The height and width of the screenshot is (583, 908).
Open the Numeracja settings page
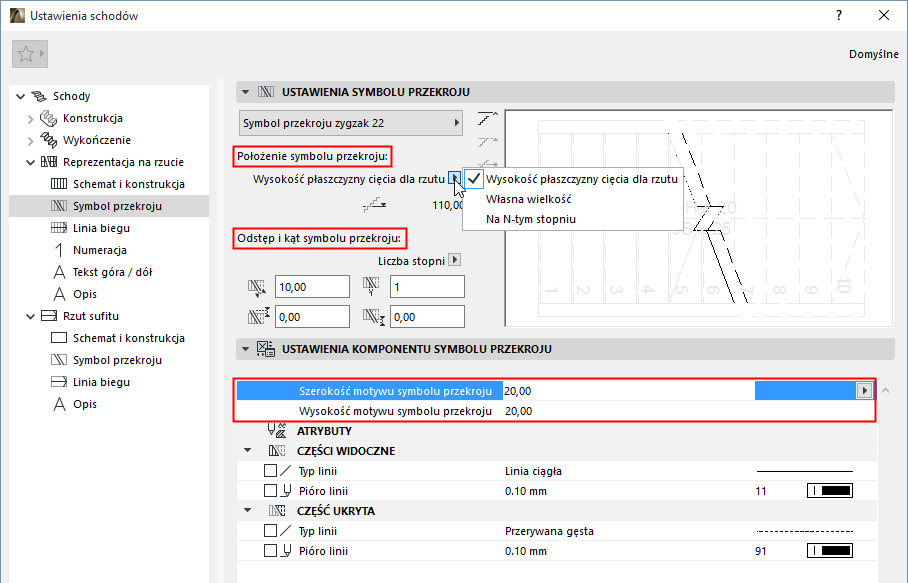[100, 250]
